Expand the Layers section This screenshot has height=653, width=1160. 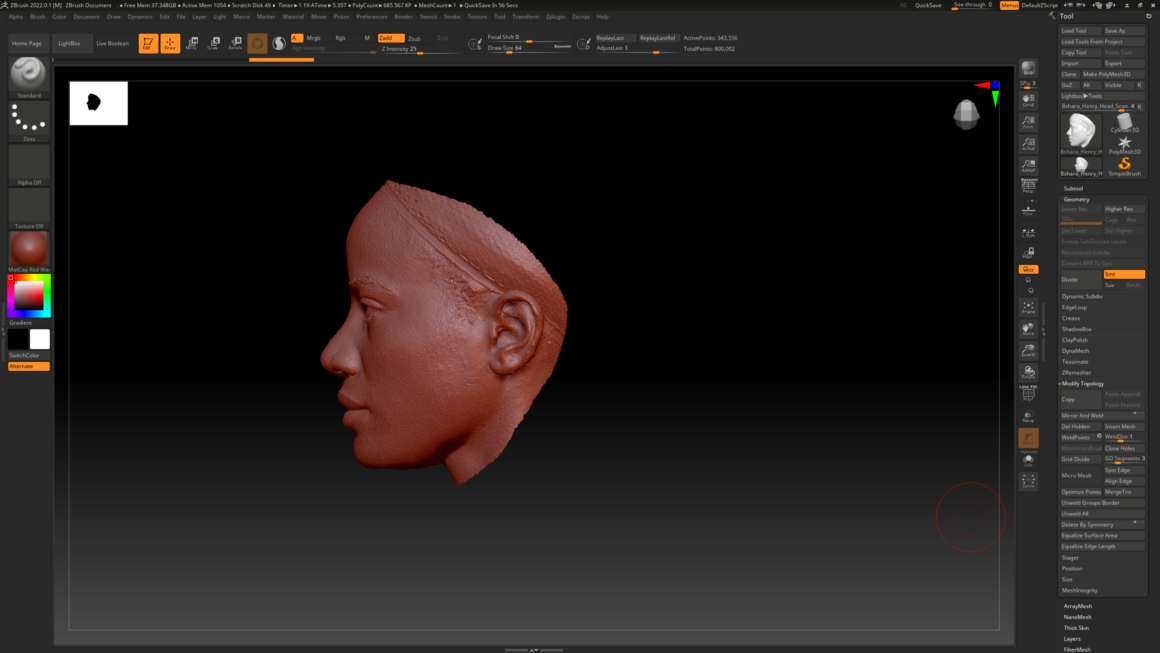tap(1072, 639)
